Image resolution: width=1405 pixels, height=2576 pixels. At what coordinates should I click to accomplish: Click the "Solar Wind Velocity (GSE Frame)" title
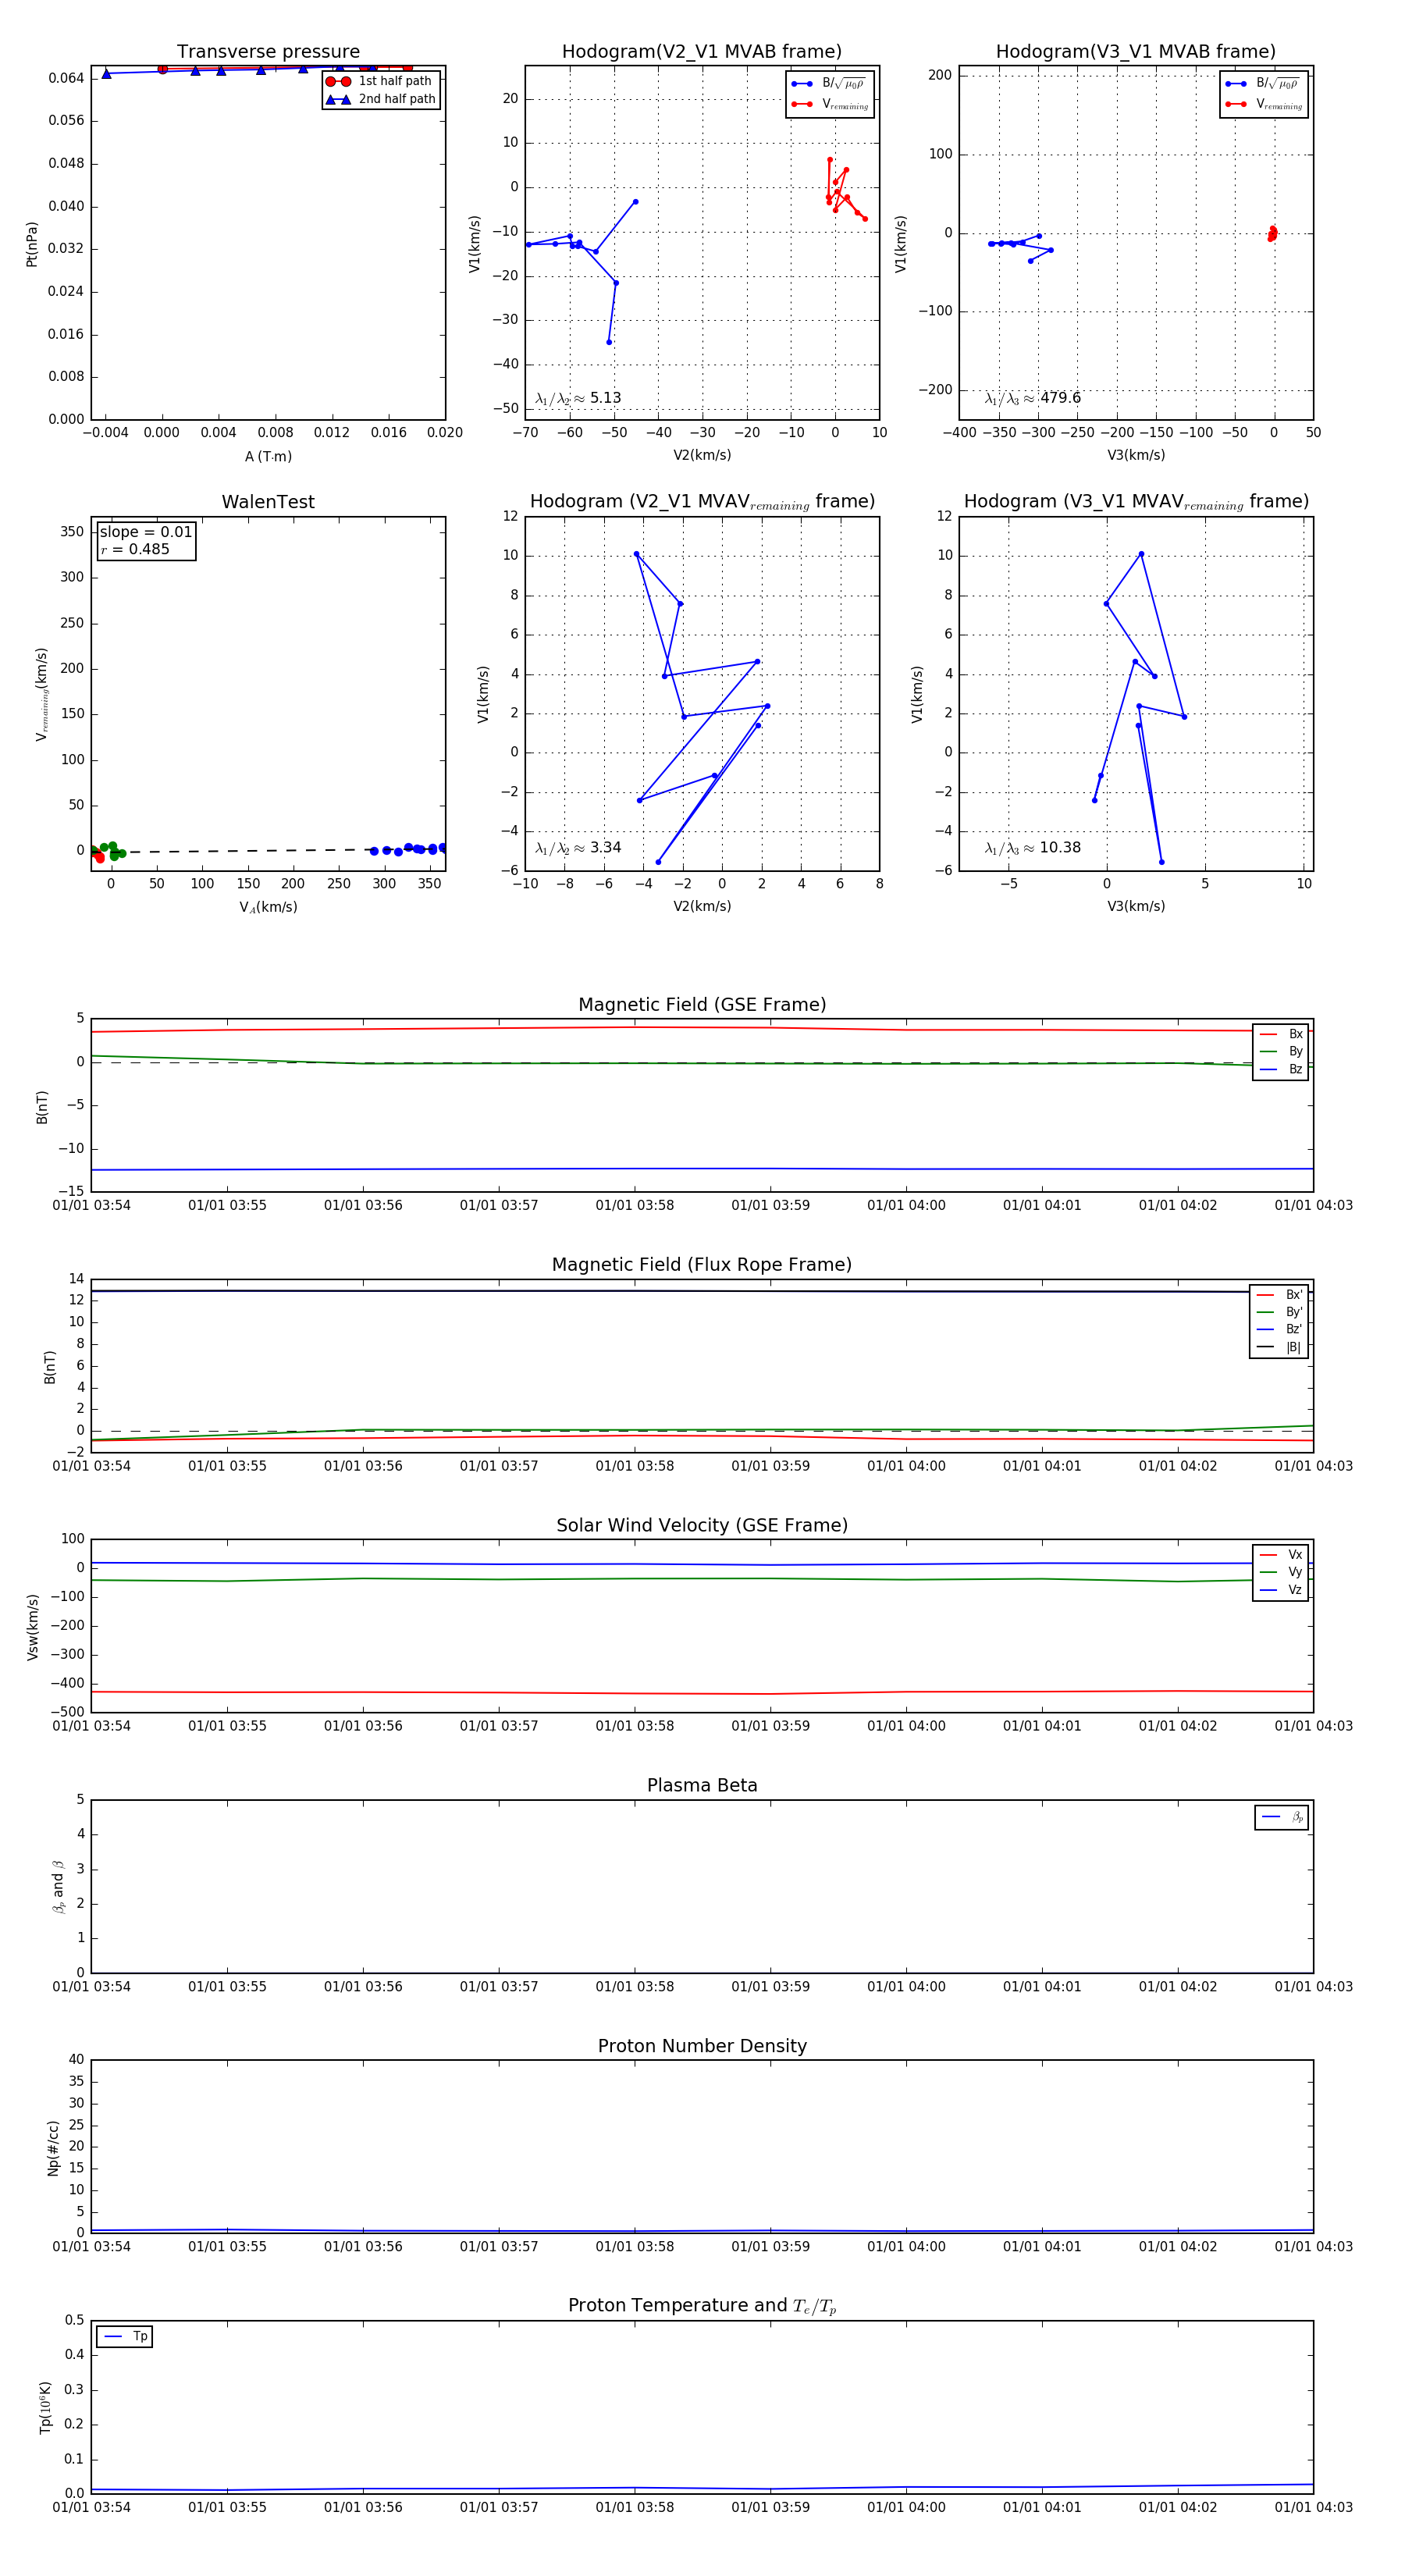pyautogui.click(x=702, y=1525)
